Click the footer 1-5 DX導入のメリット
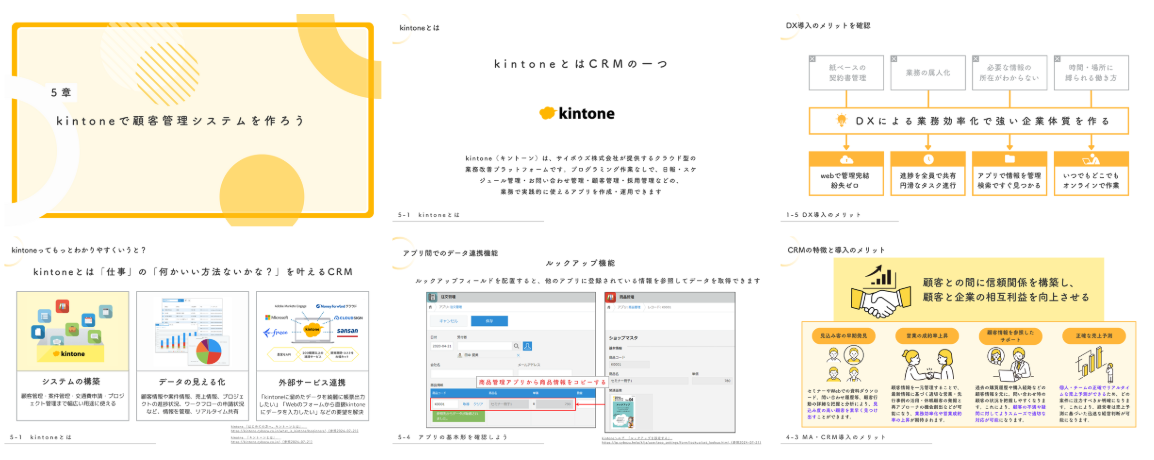The image size is (1154, 460). (x=823, y=215)
